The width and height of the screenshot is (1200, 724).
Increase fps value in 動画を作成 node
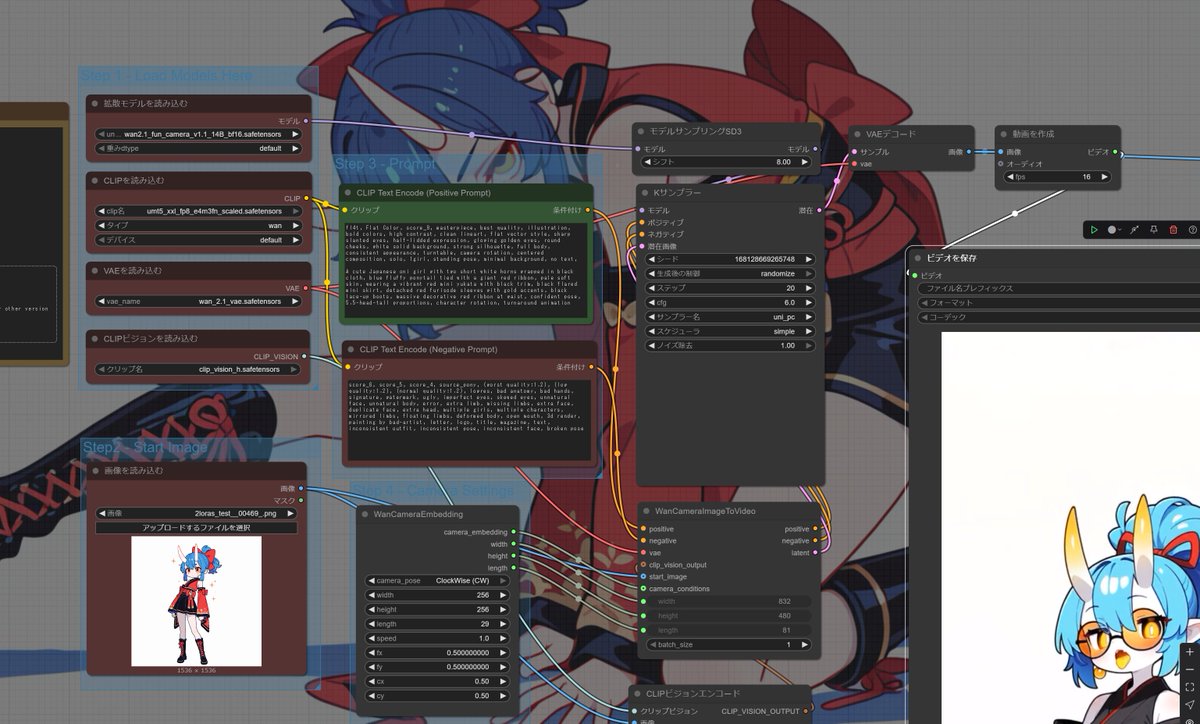[1104, 176]
